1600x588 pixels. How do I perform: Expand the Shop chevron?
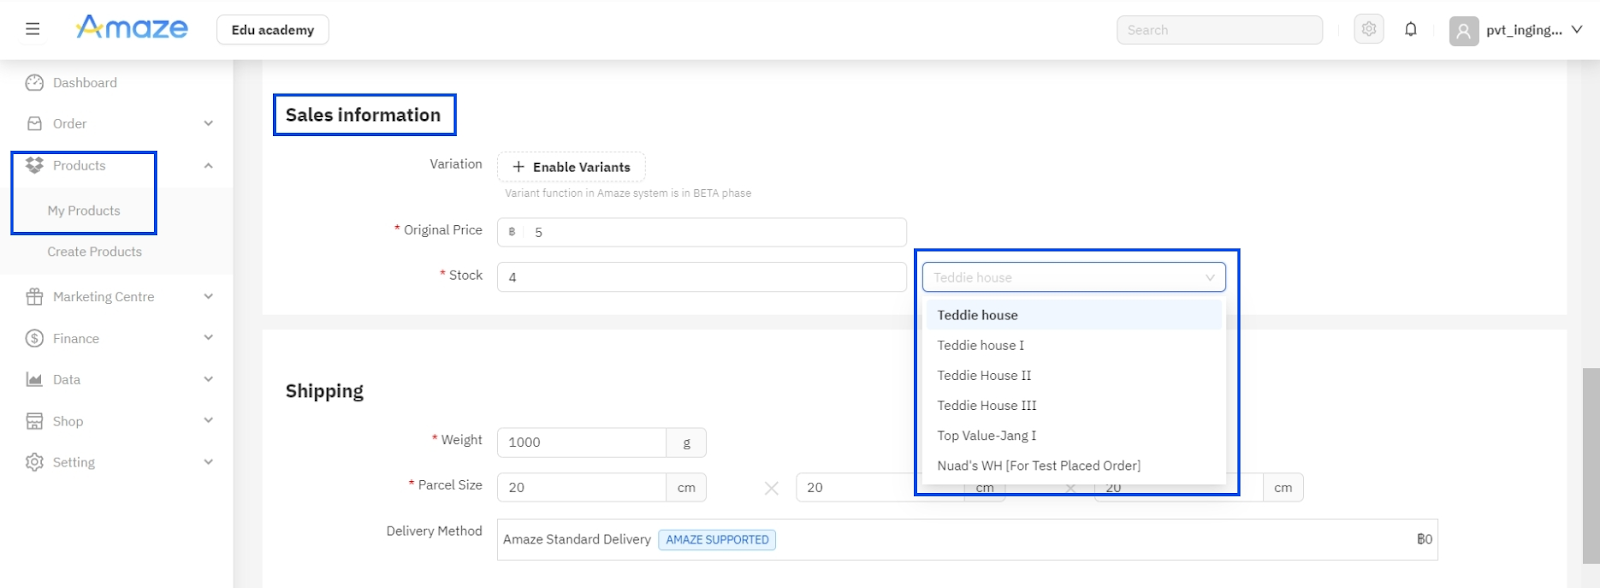click(x=208, y=421)
